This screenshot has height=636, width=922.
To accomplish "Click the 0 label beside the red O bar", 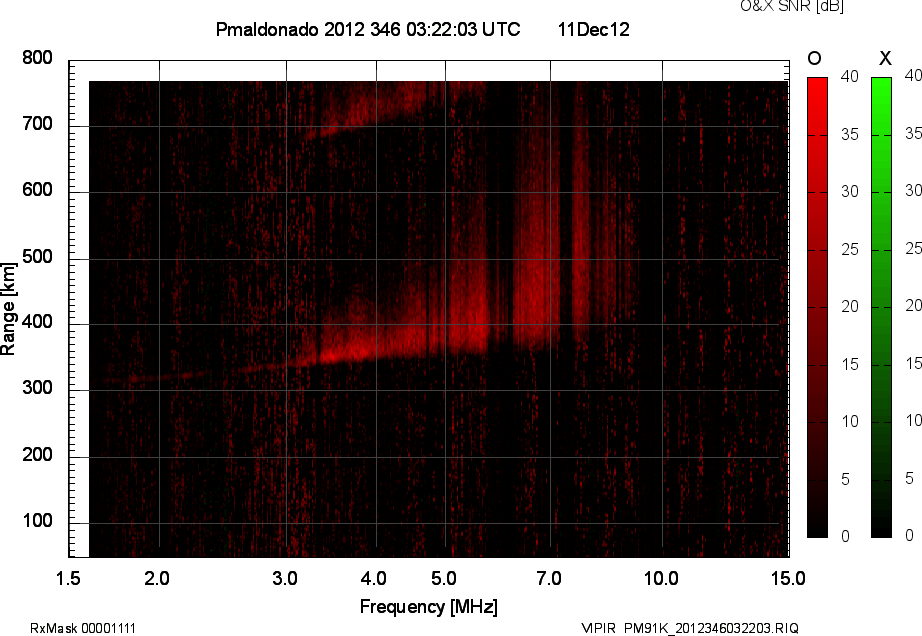I will 846,536.
